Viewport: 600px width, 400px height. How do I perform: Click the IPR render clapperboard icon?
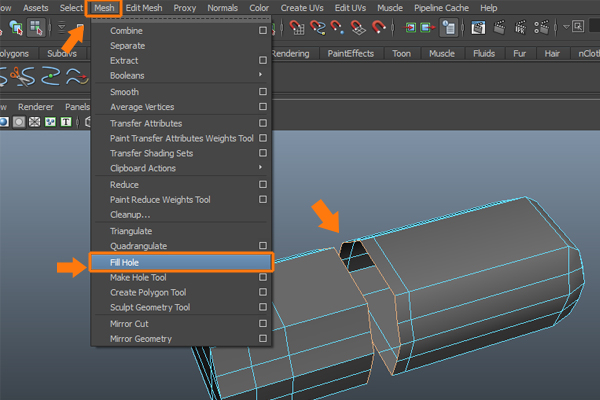(x=522, y=28)
